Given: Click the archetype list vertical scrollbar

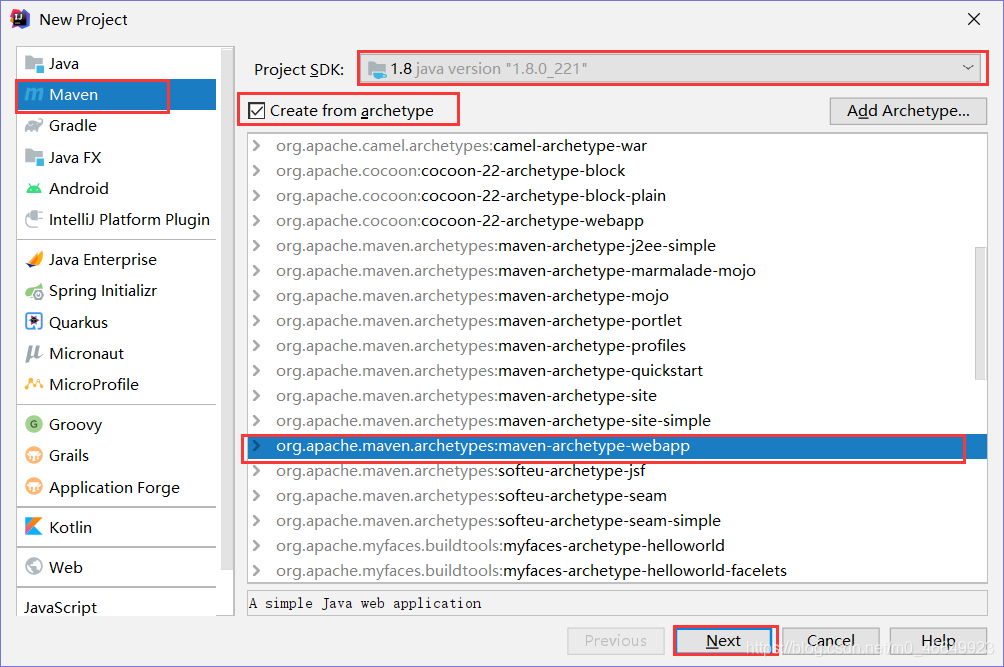Looking at the screenshot, I should tap(980, 313).
